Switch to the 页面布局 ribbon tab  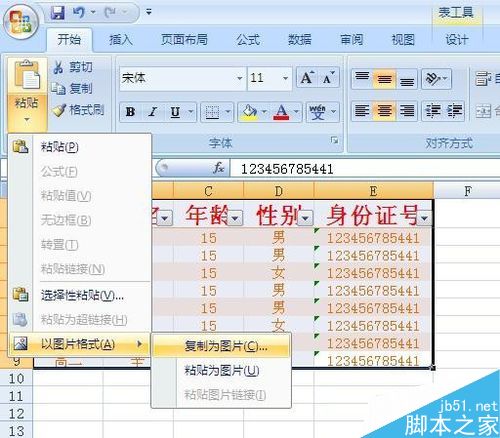coord(184,39)
